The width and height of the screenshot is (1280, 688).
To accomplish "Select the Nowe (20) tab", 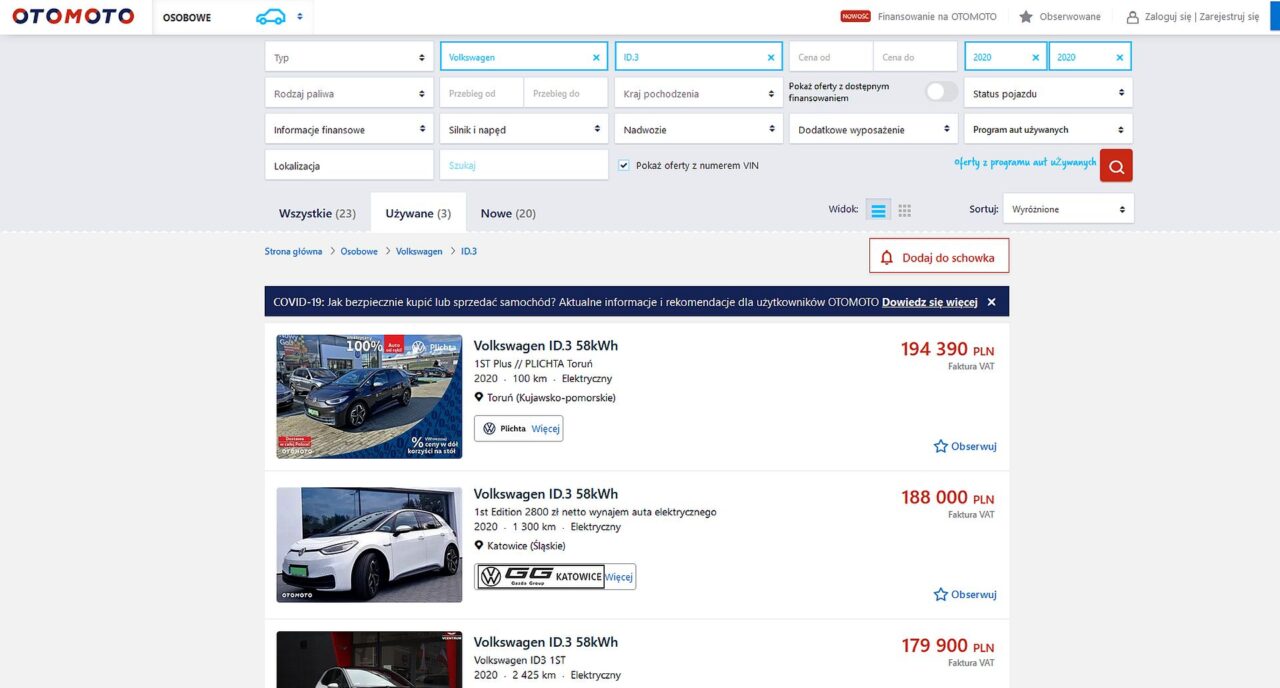I will coord(508,213).
